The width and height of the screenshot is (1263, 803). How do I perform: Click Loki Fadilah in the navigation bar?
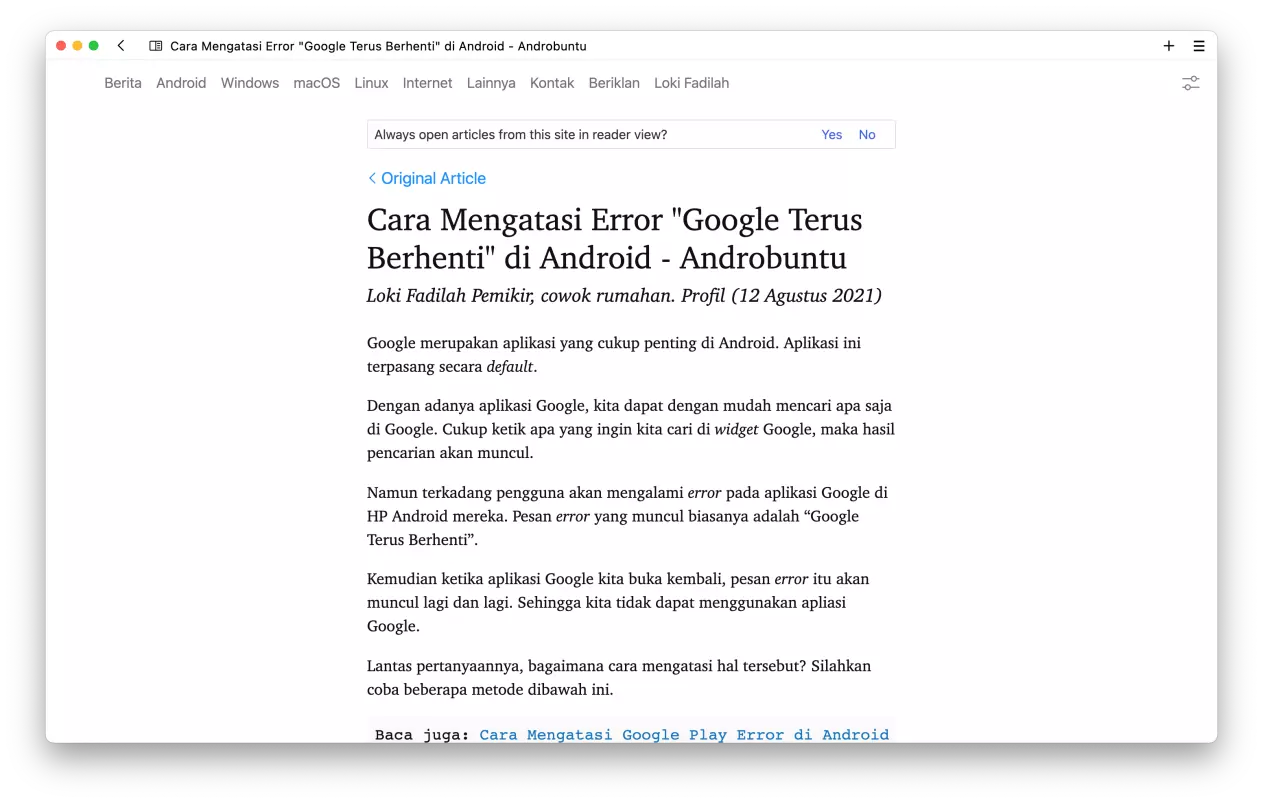(x=691, y=83)
